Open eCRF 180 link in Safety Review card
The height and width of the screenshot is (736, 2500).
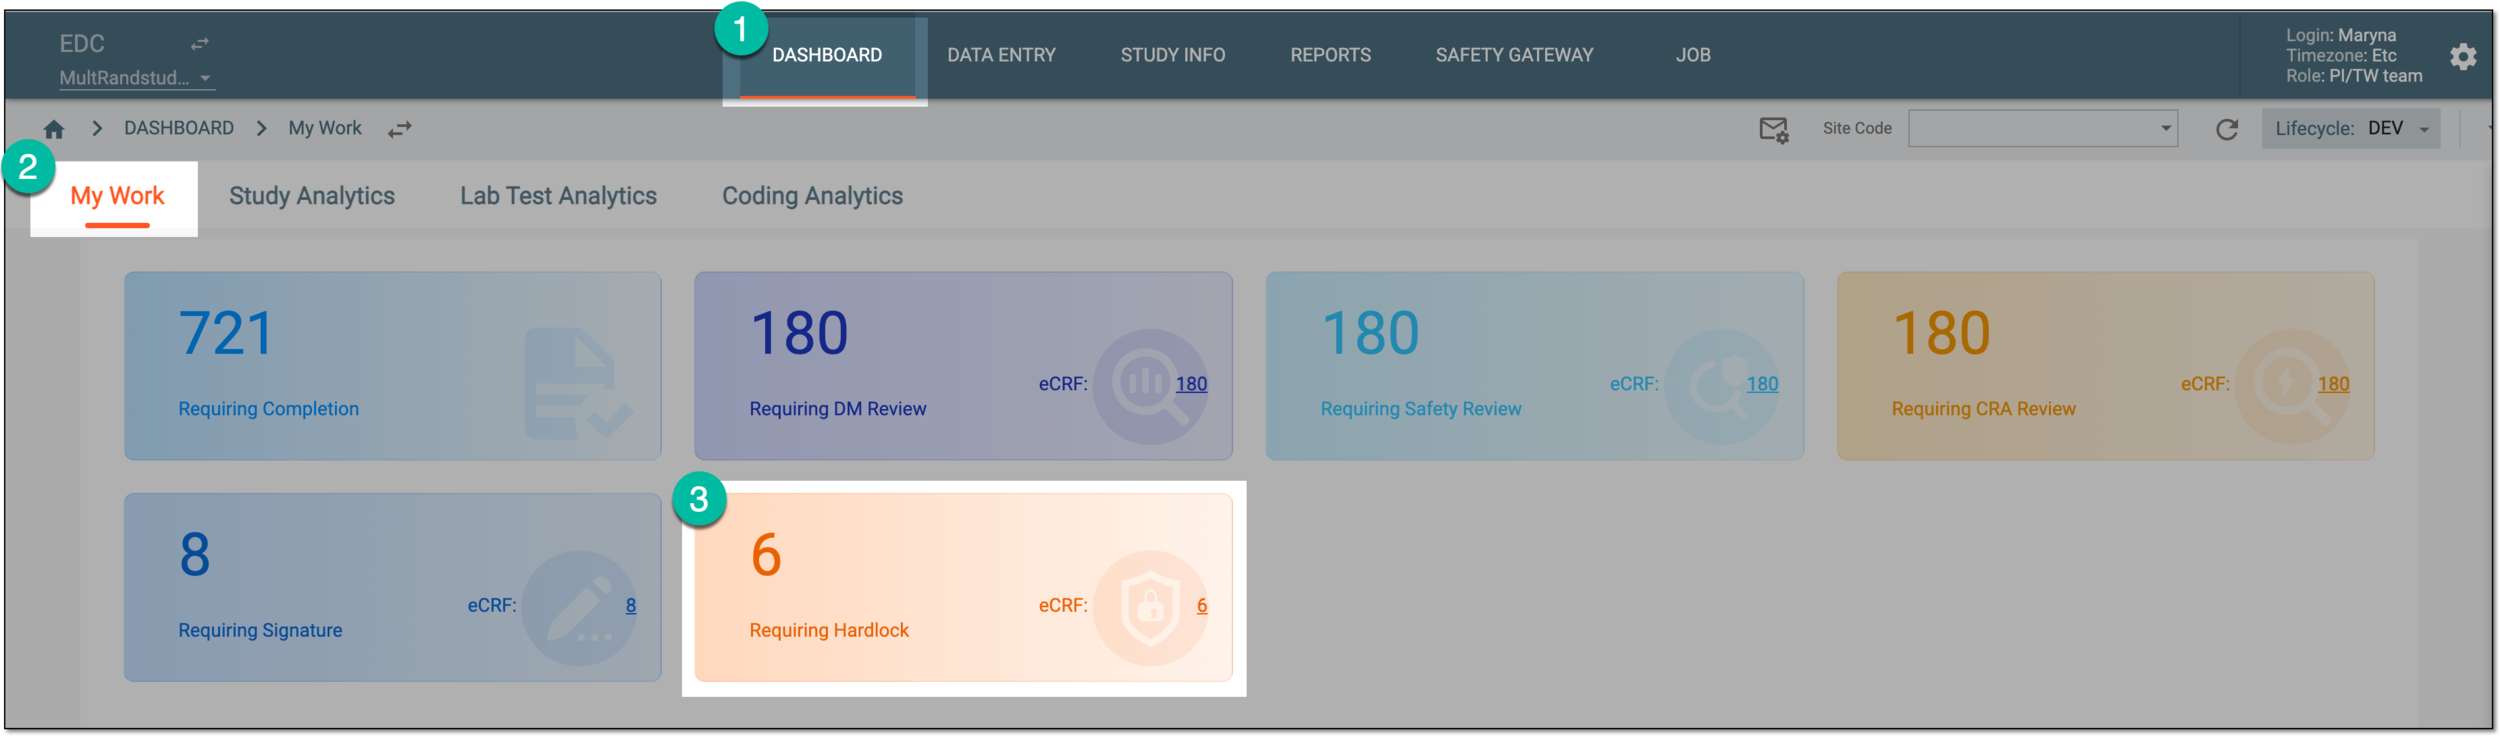[1762, 384]
